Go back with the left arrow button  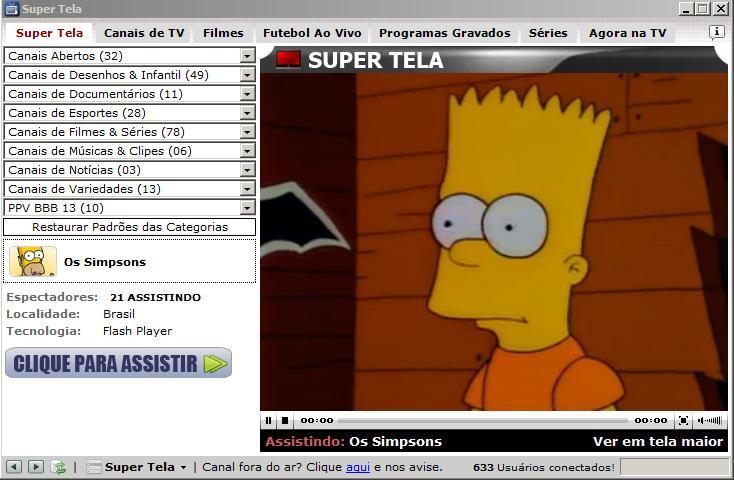point(14,467)
